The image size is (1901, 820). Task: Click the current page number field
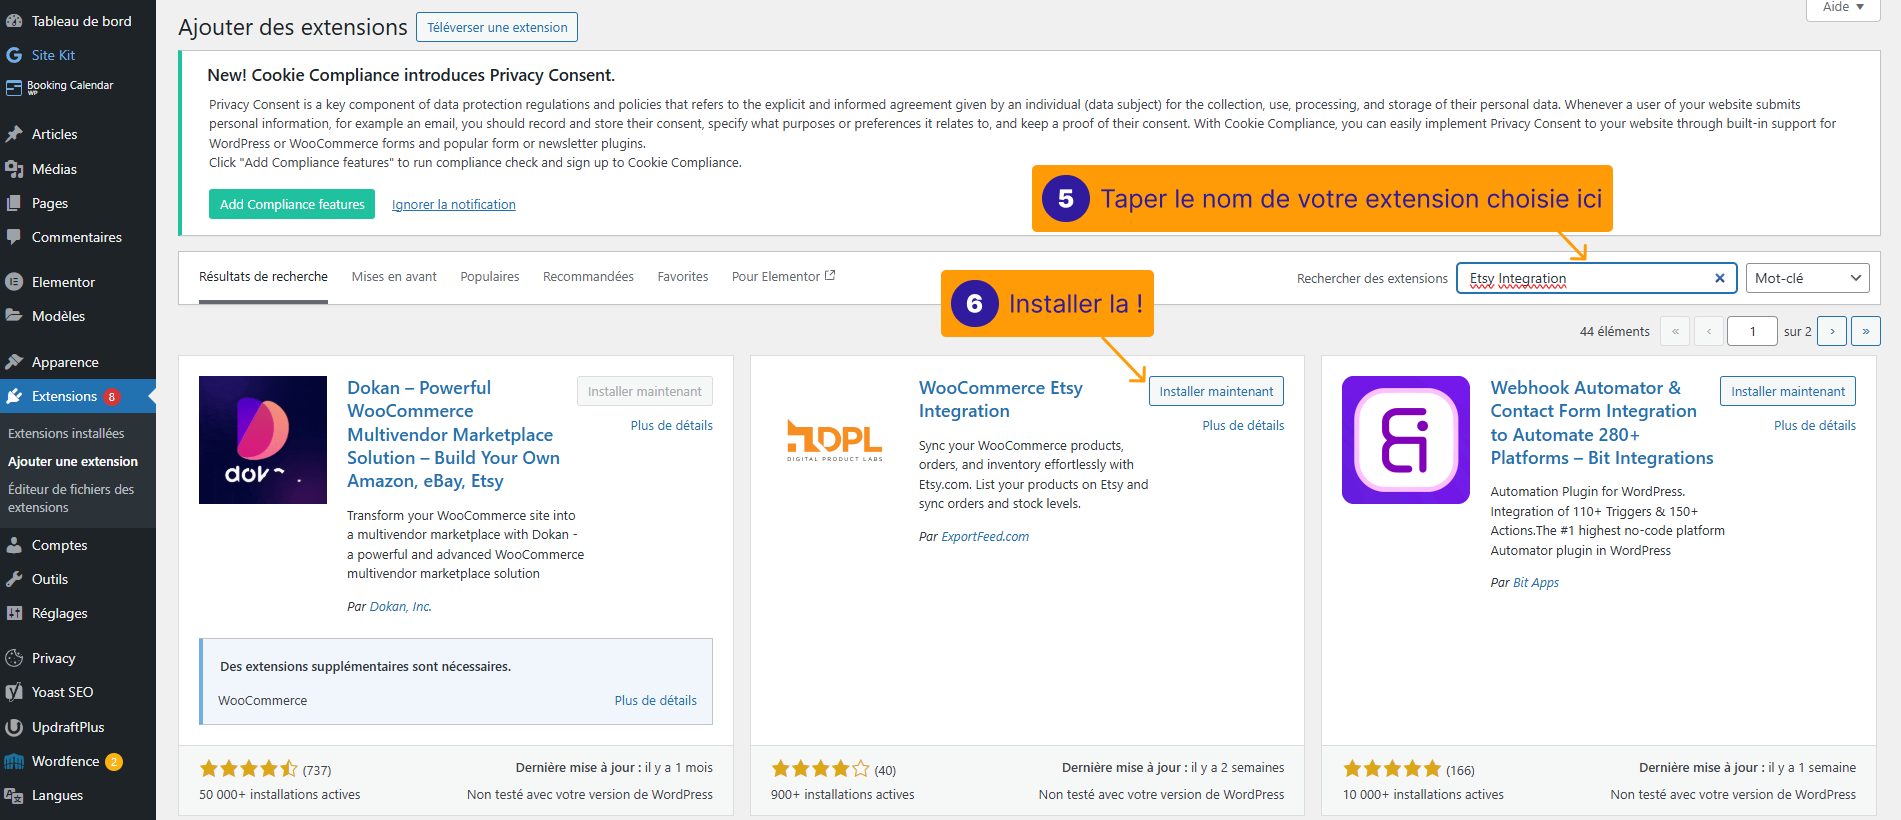point(1752,331)
